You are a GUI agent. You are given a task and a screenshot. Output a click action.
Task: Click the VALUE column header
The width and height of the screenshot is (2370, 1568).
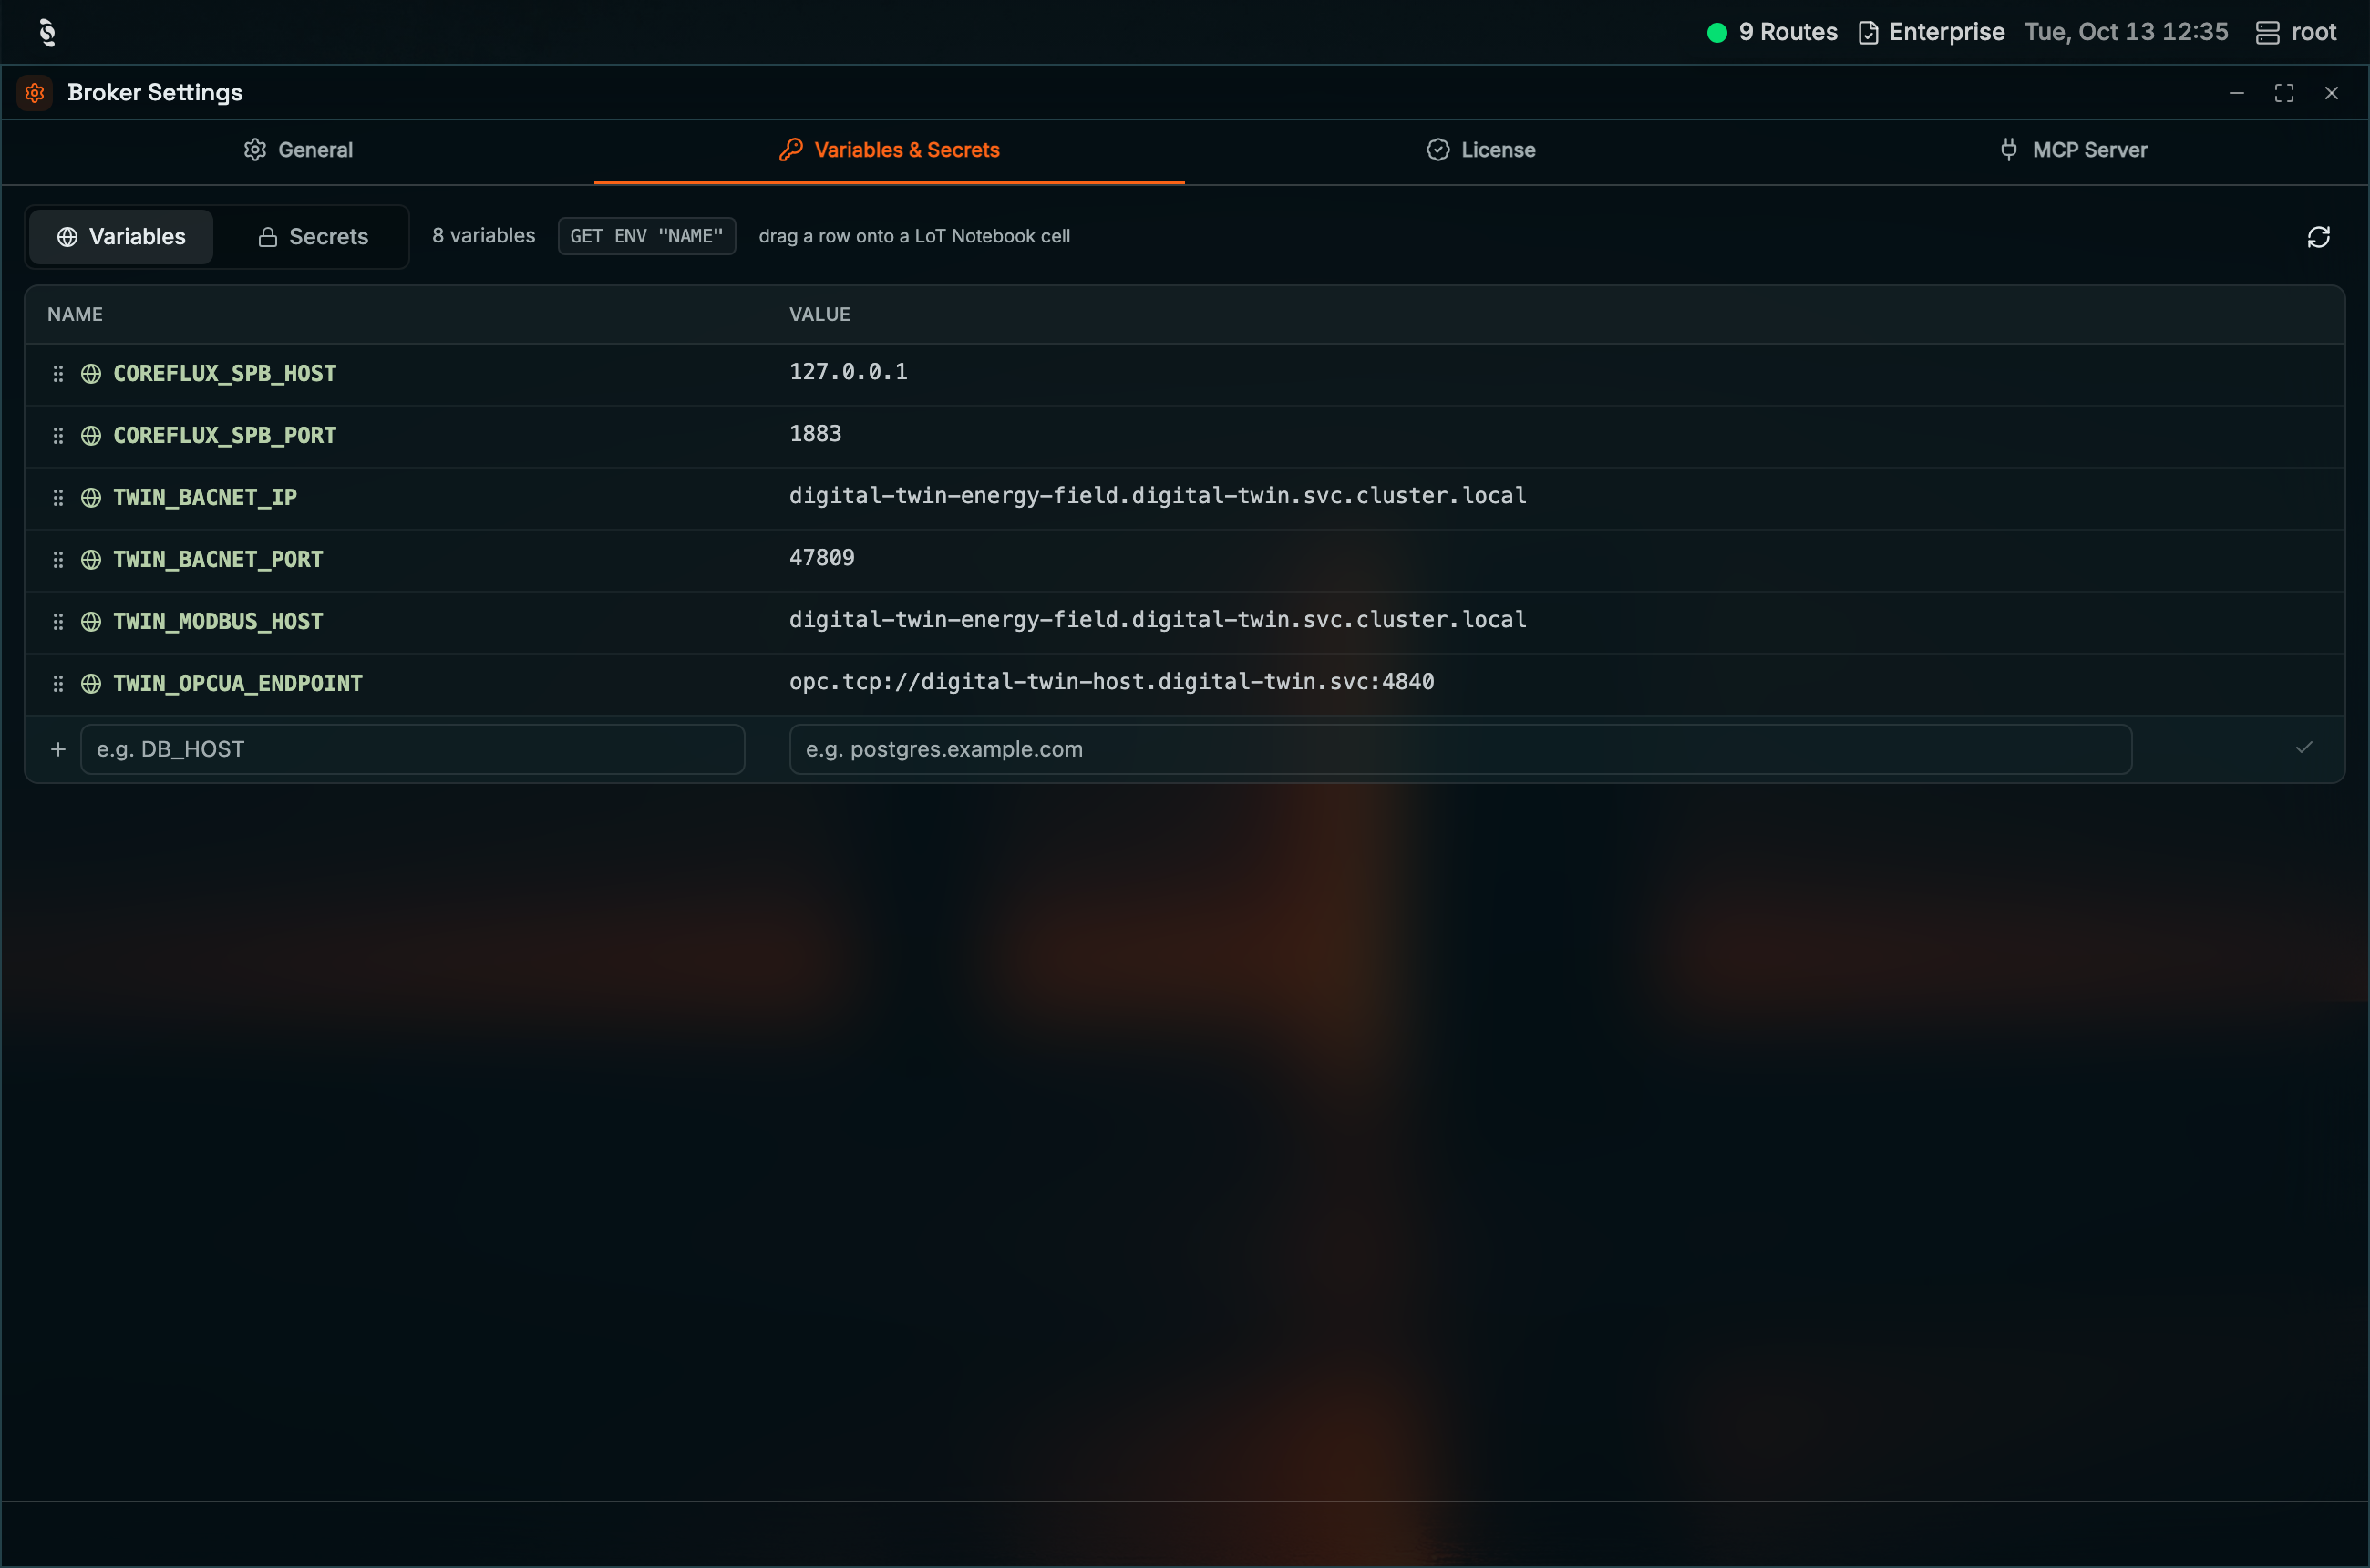click(820, 315)
